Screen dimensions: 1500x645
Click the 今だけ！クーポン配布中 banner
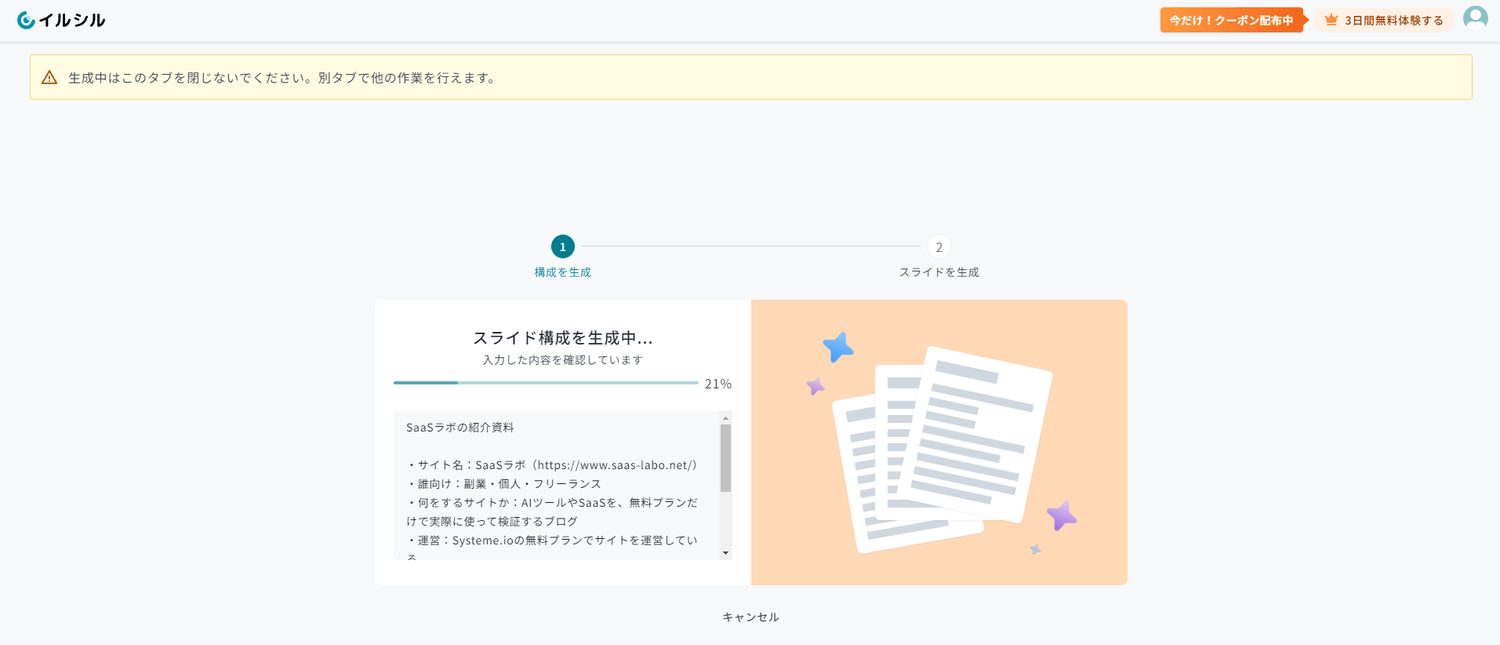[1234, 20]
